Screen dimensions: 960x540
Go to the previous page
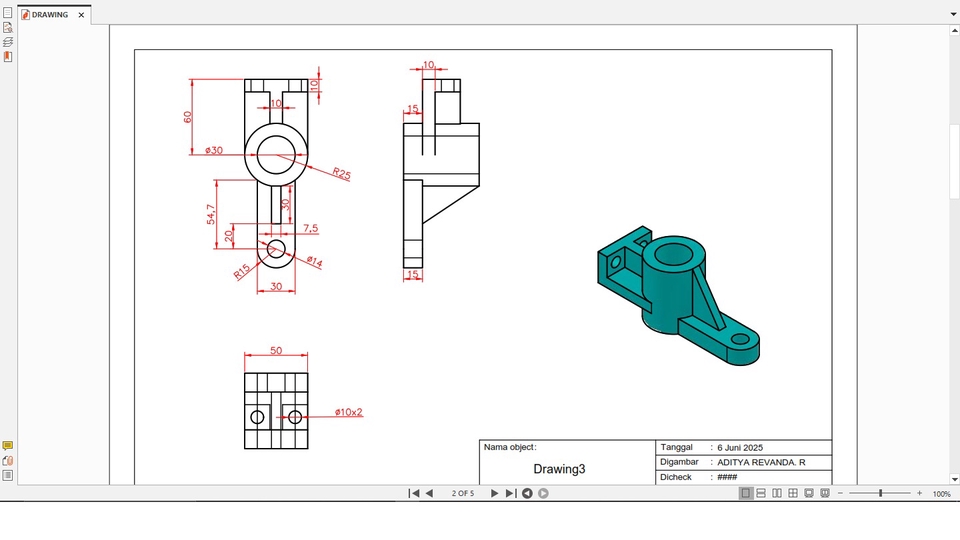pos(430,493)
